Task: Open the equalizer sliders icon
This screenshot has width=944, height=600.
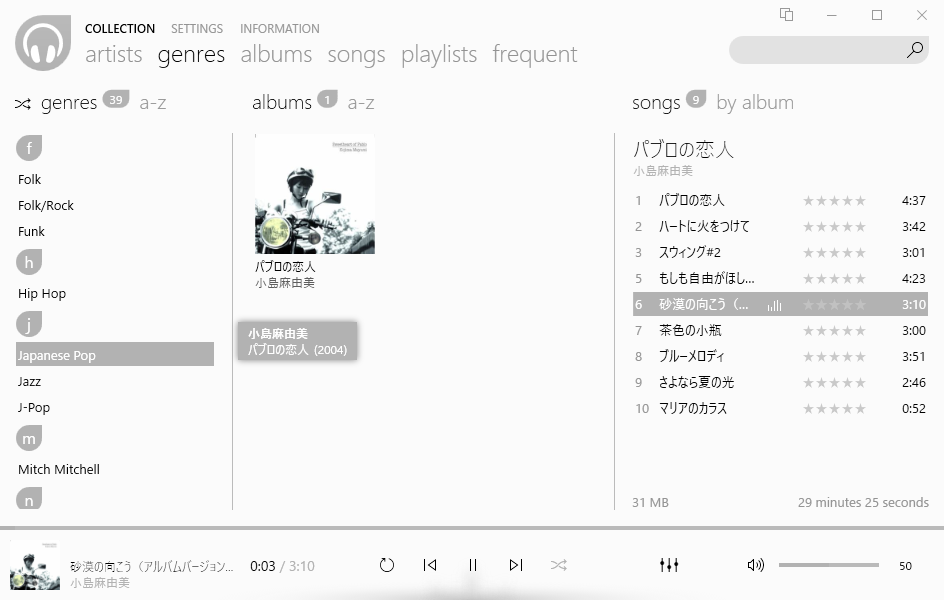Action: [x=669, y=565]
